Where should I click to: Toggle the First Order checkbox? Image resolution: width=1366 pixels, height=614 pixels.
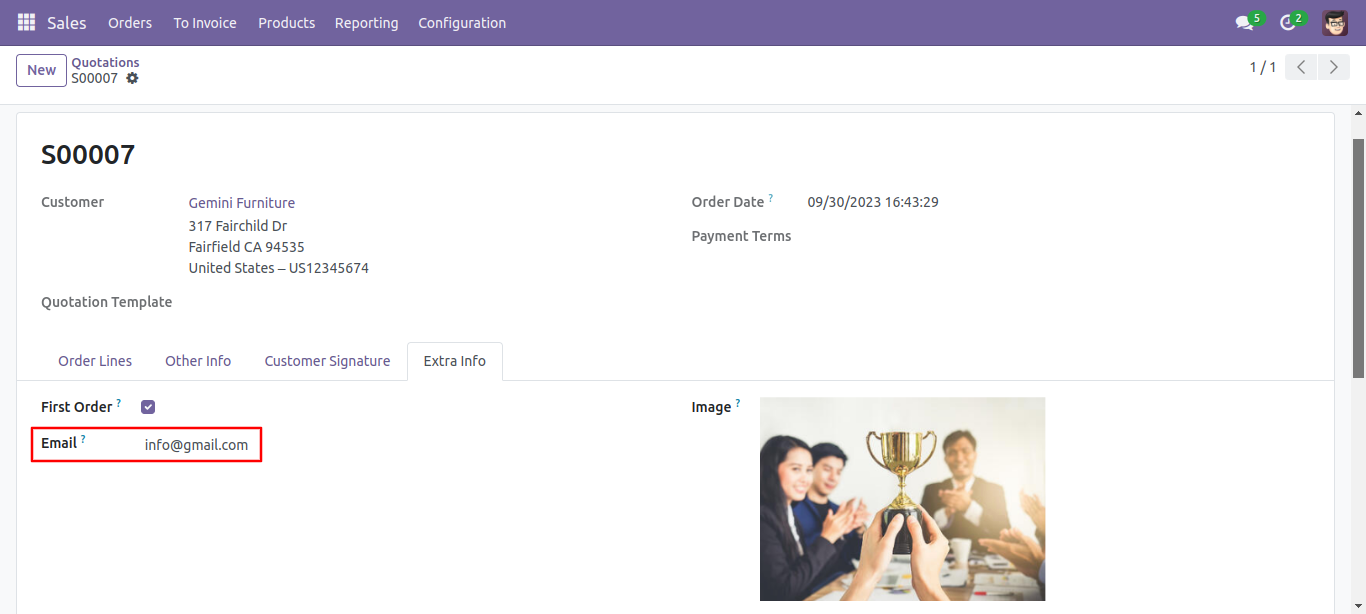click(148, 407)
